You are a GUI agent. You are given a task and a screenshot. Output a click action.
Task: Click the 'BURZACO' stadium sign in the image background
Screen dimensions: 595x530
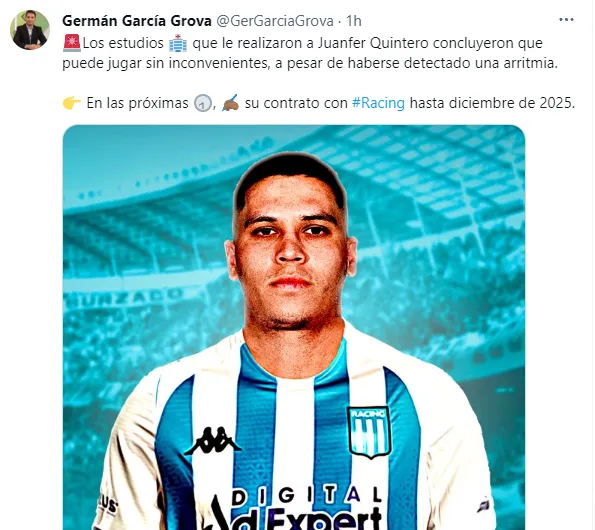123,298
